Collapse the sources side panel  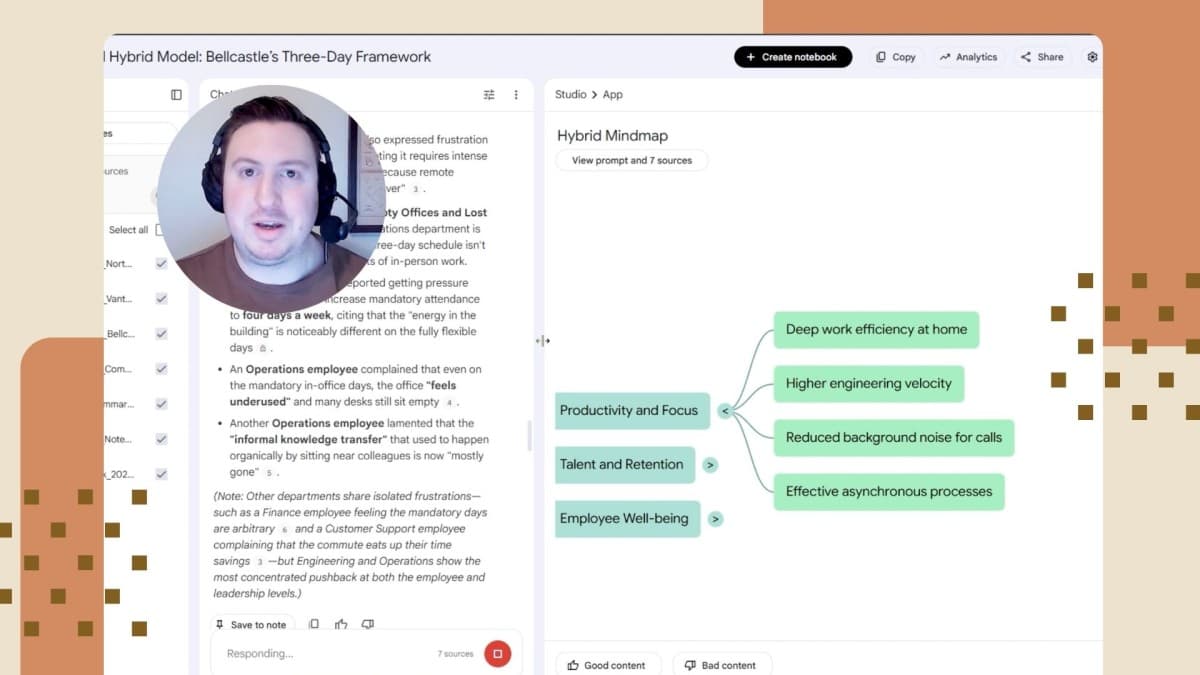[176, 95]
